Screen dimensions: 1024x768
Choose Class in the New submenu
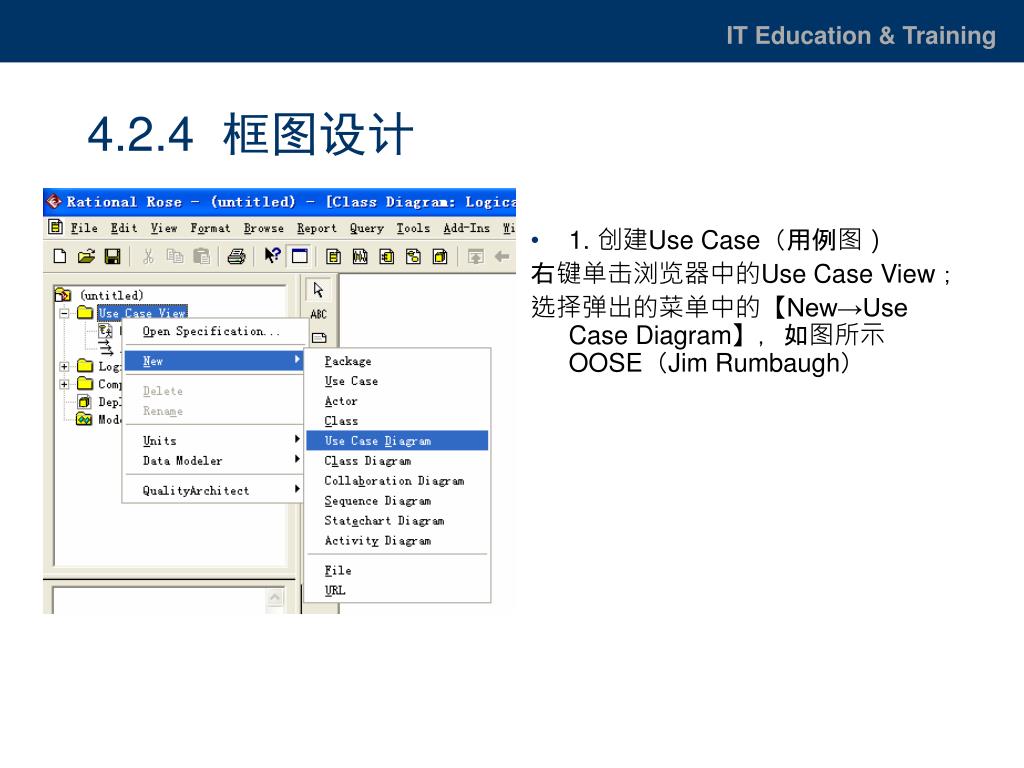397,421
